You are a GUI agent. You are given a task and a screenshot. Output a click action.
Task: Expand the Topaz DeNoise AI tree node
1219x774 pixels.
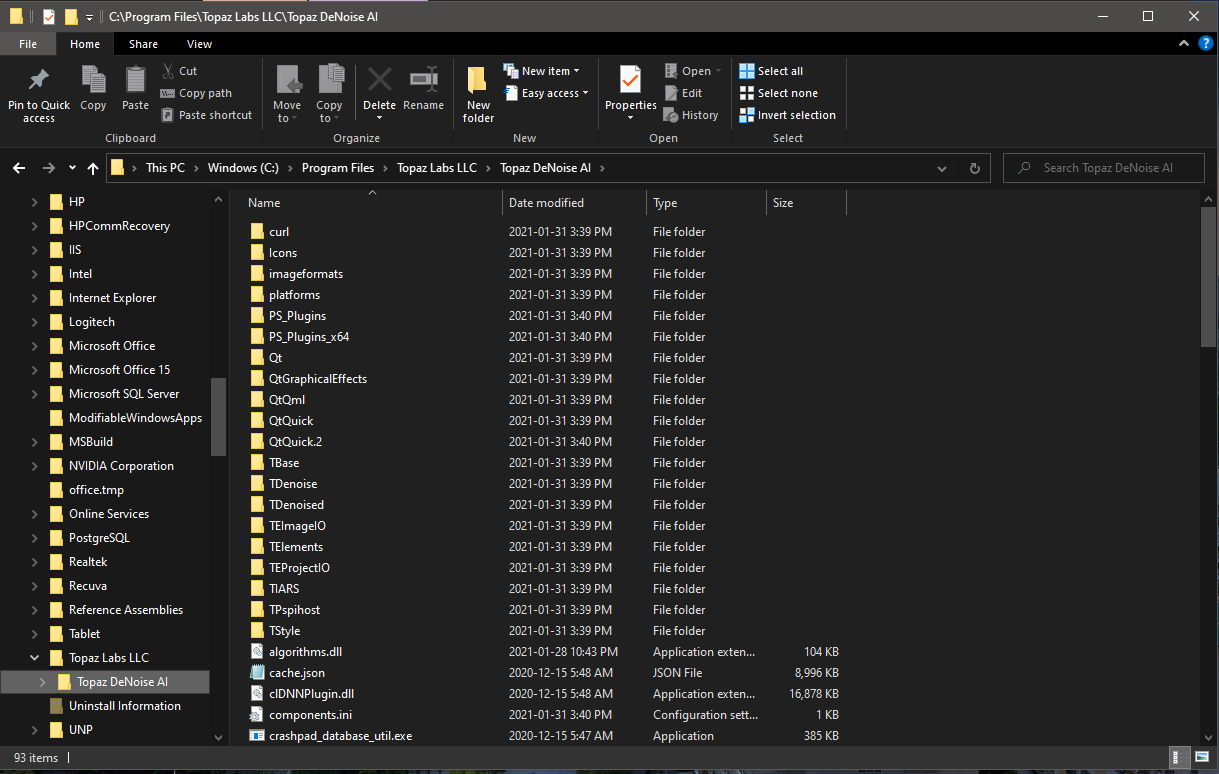click(x=42, y=682)
